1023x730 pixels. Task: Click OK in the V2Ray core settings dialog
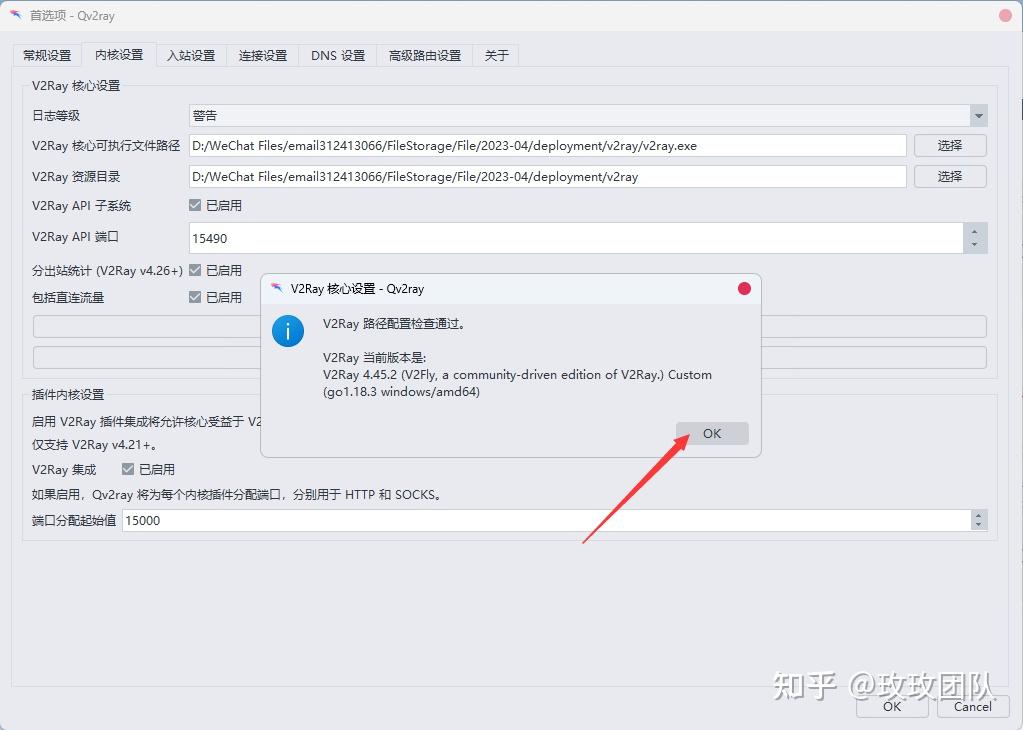tap(712, 434)
